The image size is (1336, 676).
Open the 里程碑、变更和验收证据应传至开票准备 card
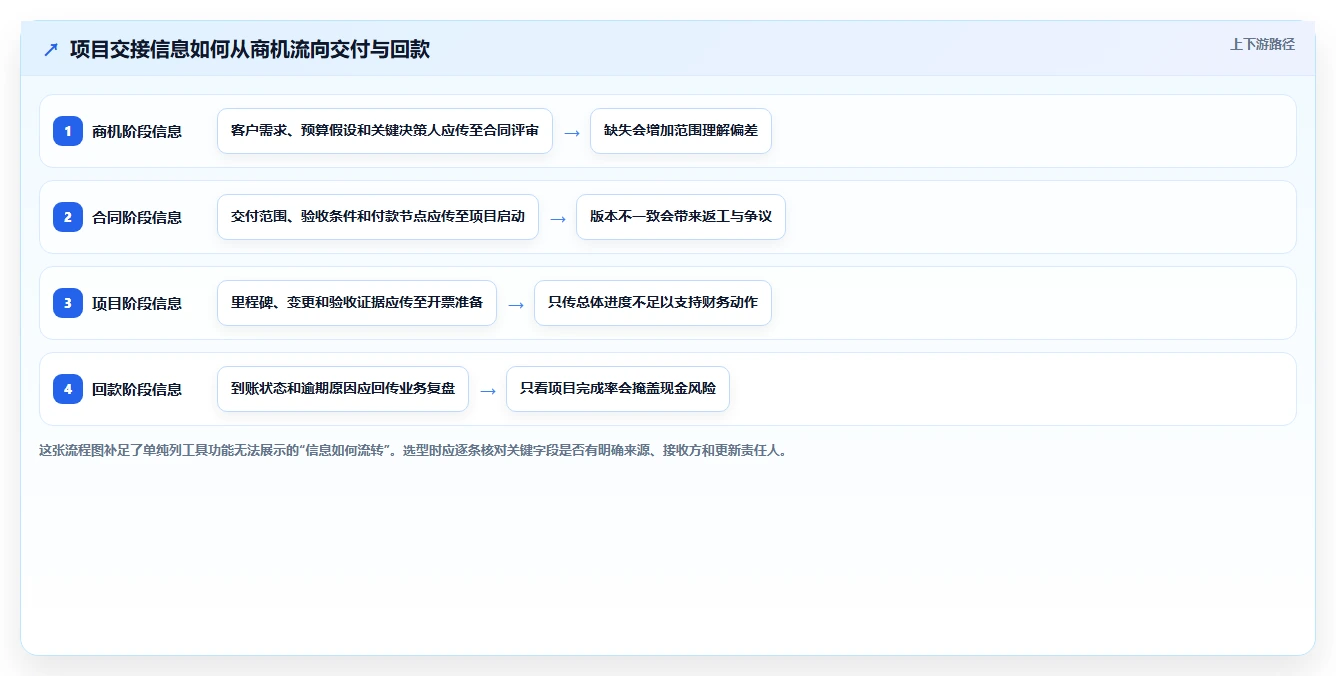point(357,303)
